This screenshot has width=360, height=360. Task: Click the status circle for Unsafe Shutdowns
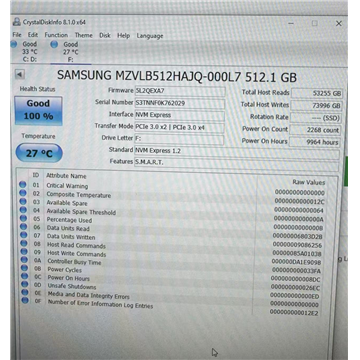click(x=24, y=284)
